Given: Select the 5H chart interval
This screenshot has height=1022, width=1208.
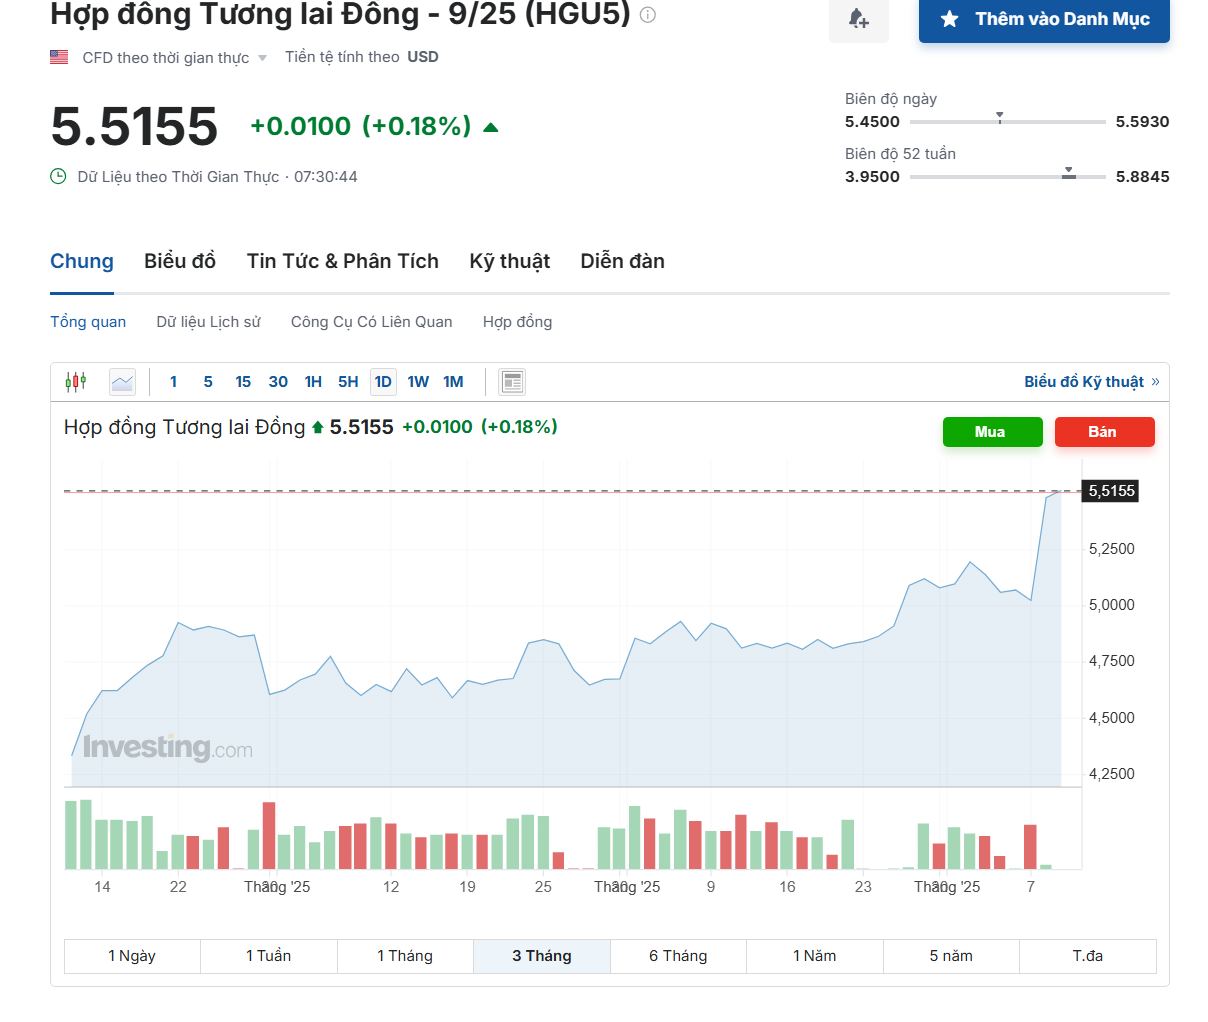Looking at the screenshot, I should 348,381.
